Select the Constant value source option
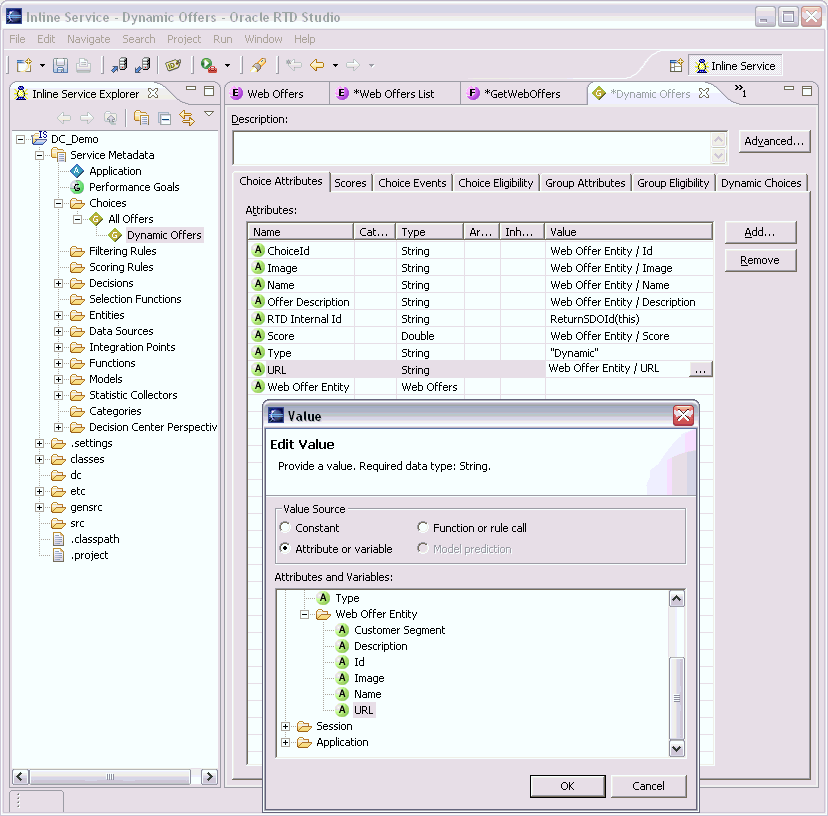The image size is (828, 816). 285,527
